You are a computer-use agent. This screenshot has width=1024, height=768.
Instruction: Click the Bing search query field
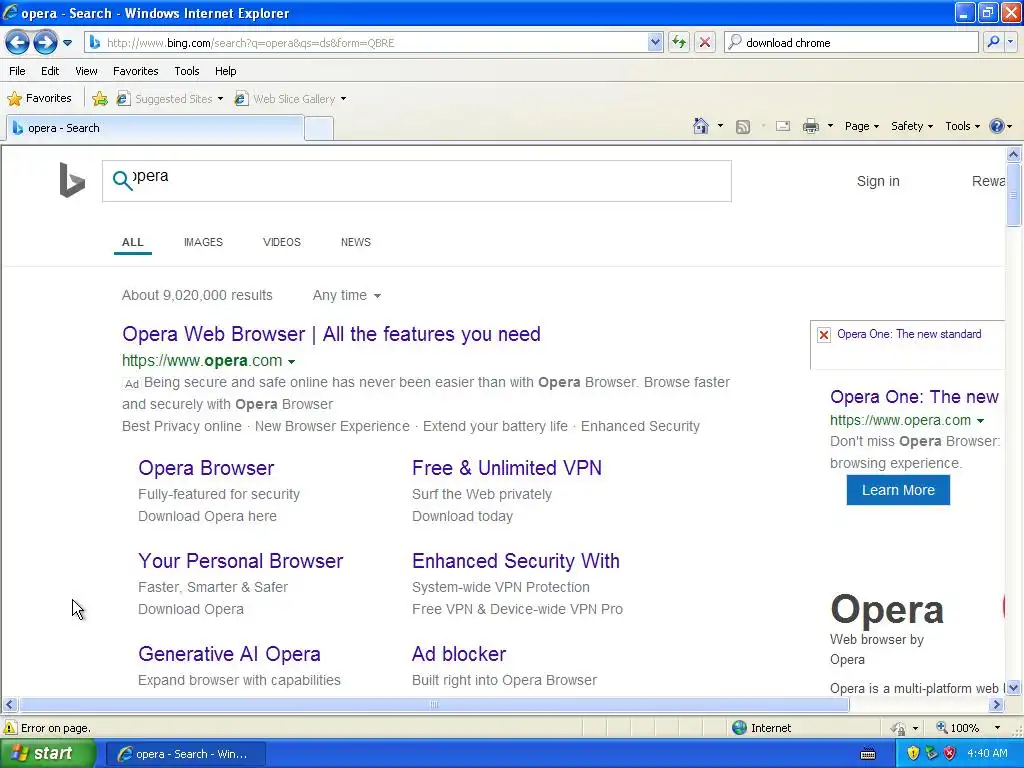(x=417, y=181)
